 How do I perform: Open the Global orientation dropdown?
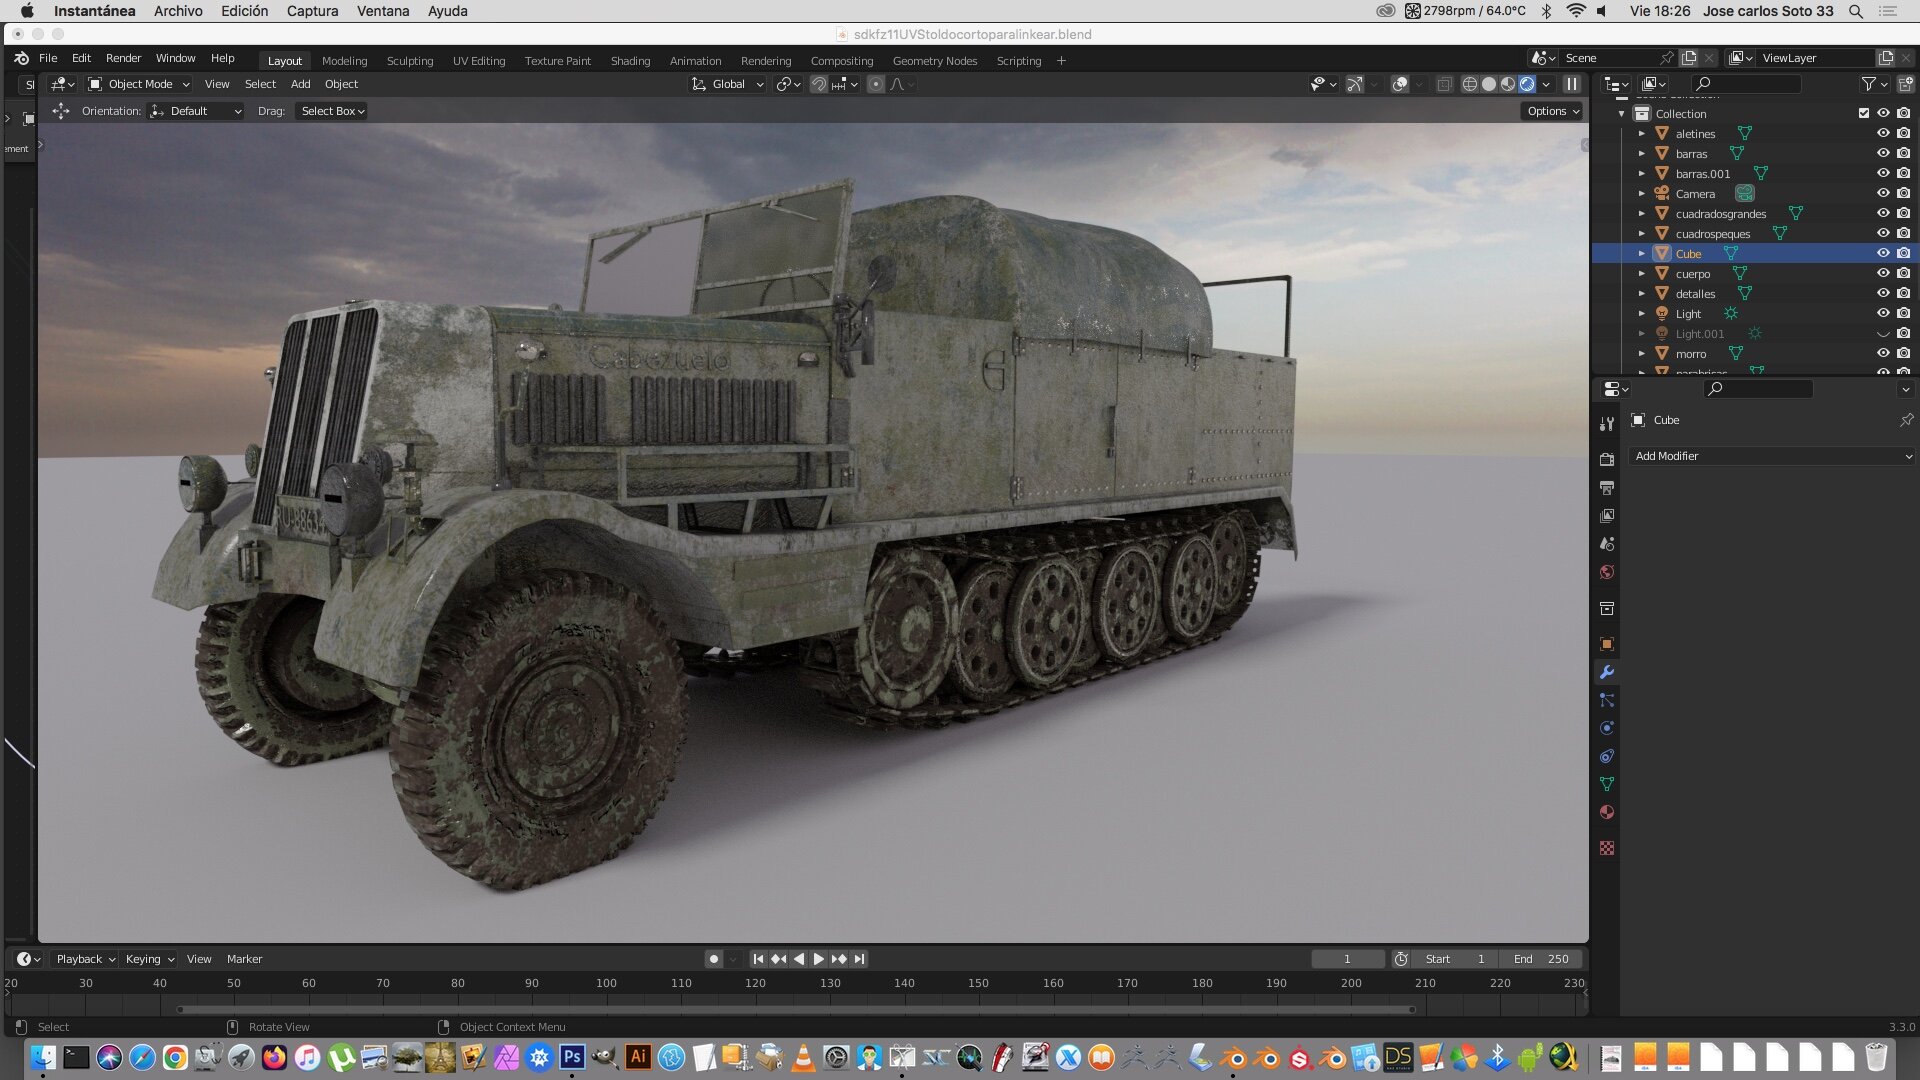(727, 84)
